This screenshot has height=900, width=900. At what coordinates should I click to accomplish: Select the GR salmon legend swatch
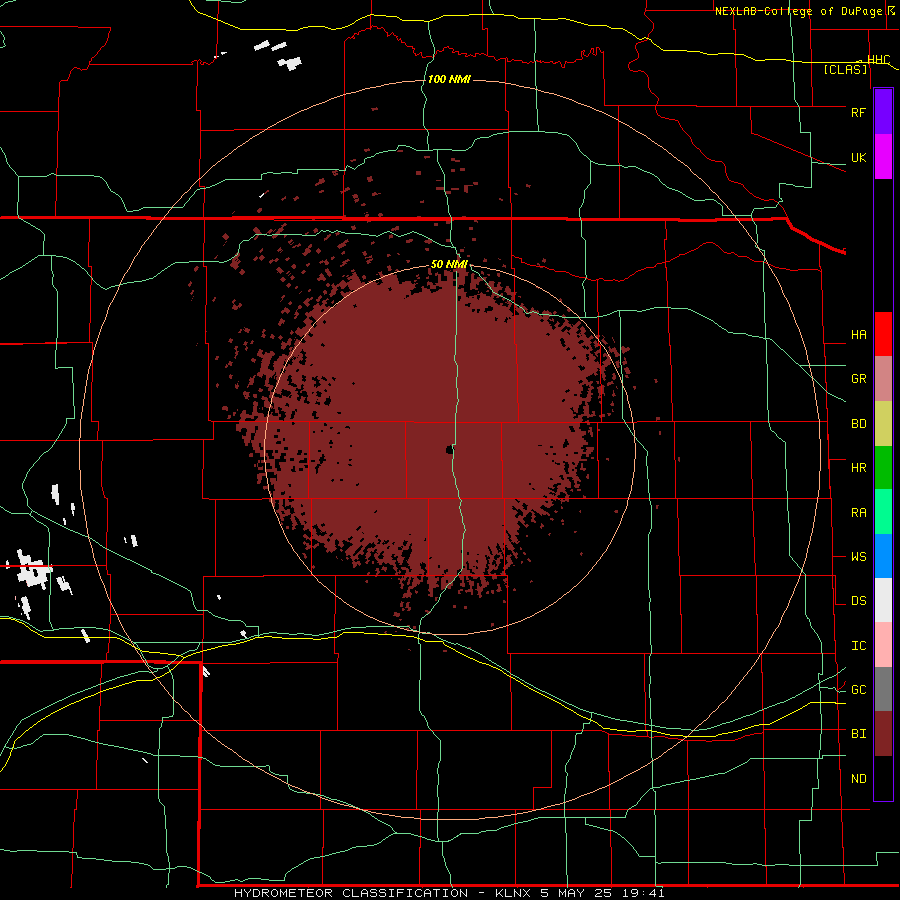[883, 379]
